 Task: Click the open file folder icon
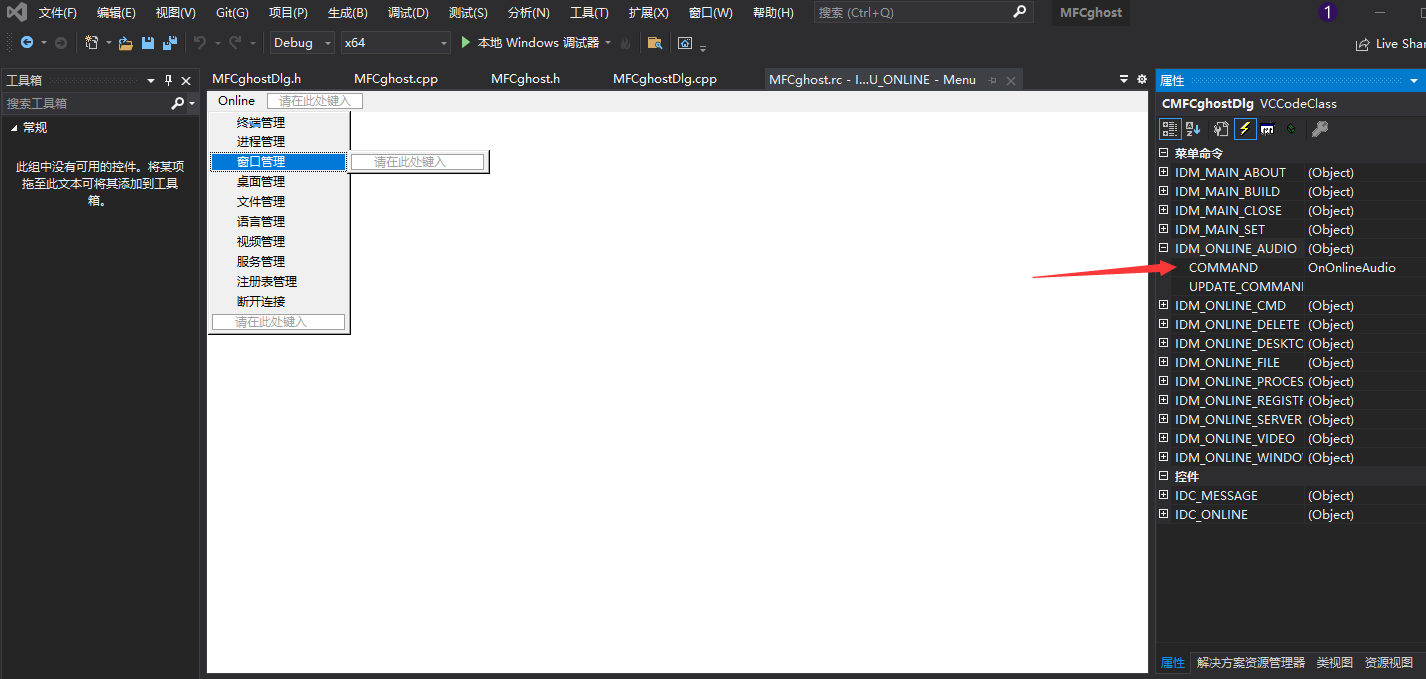click(x=125, y=43)
